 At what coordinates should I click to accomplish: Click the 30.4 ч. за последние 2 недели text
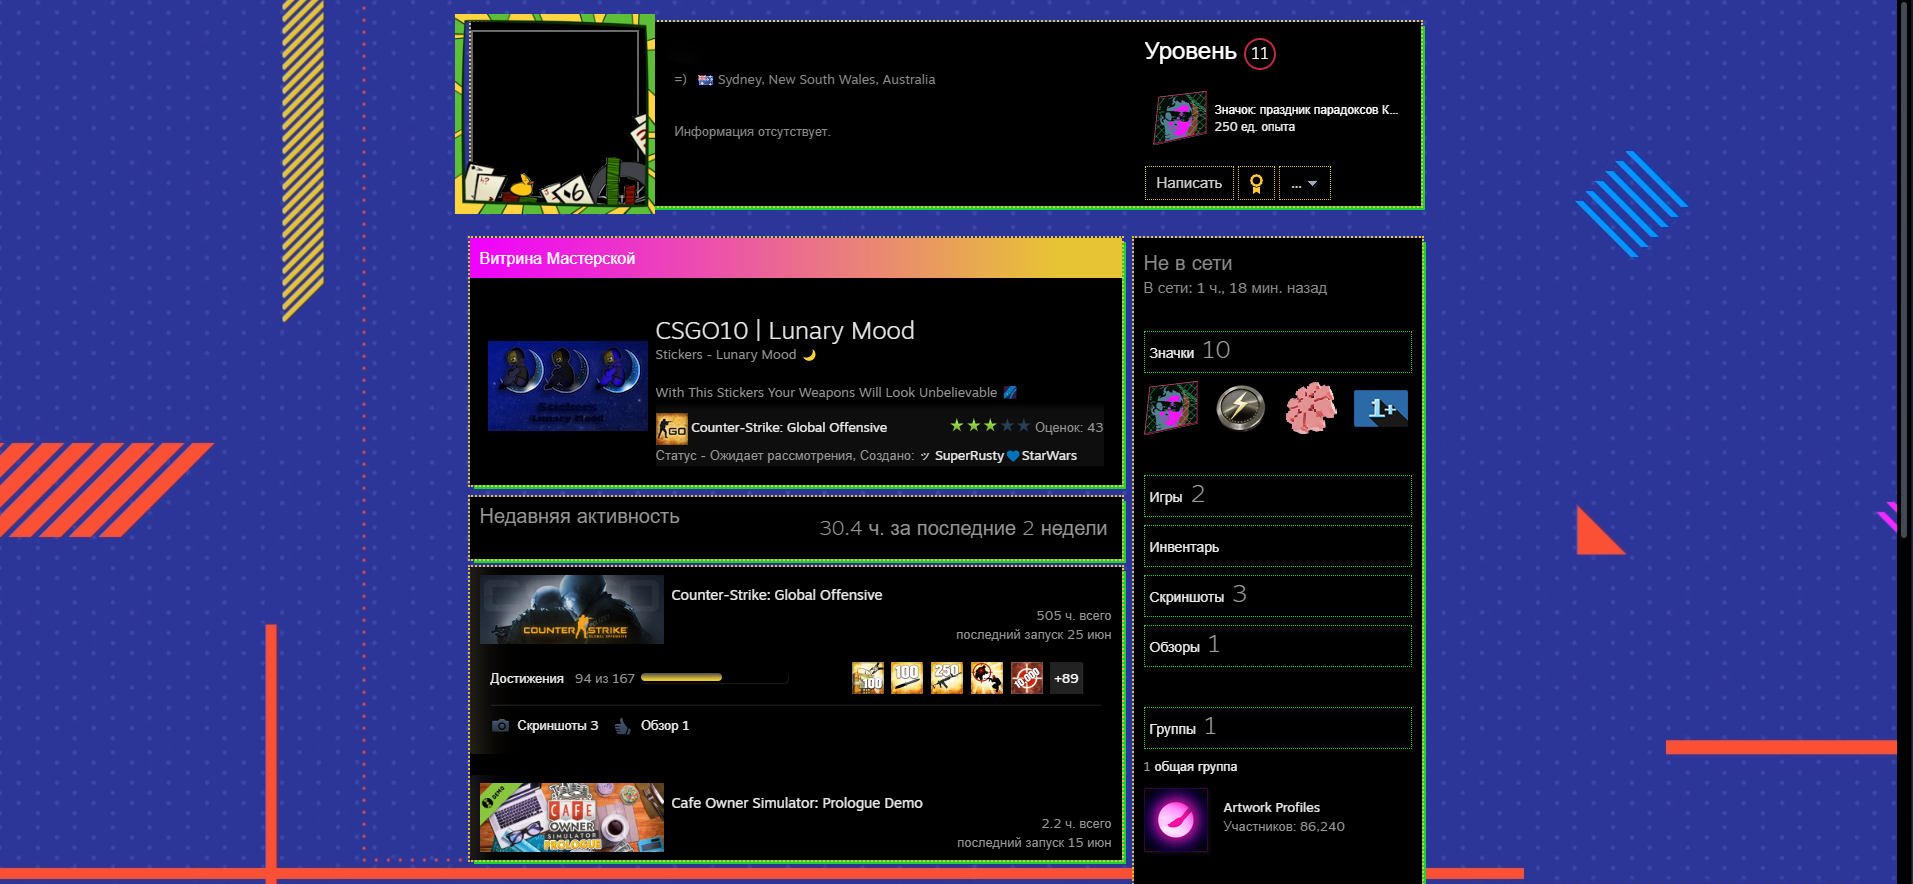click(x=963, y=528)
